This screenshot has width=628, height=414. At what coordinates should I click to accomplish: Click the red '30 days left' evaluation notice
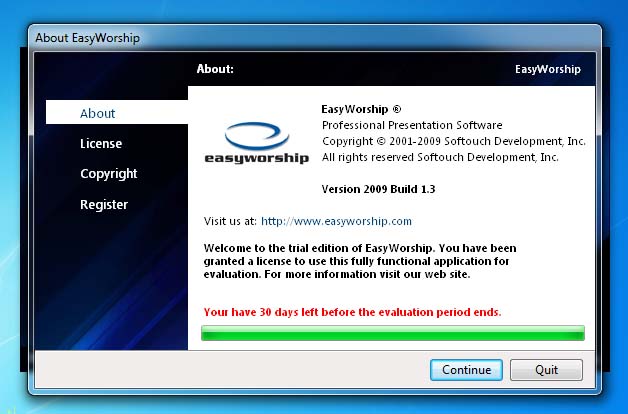coord(352,312)
